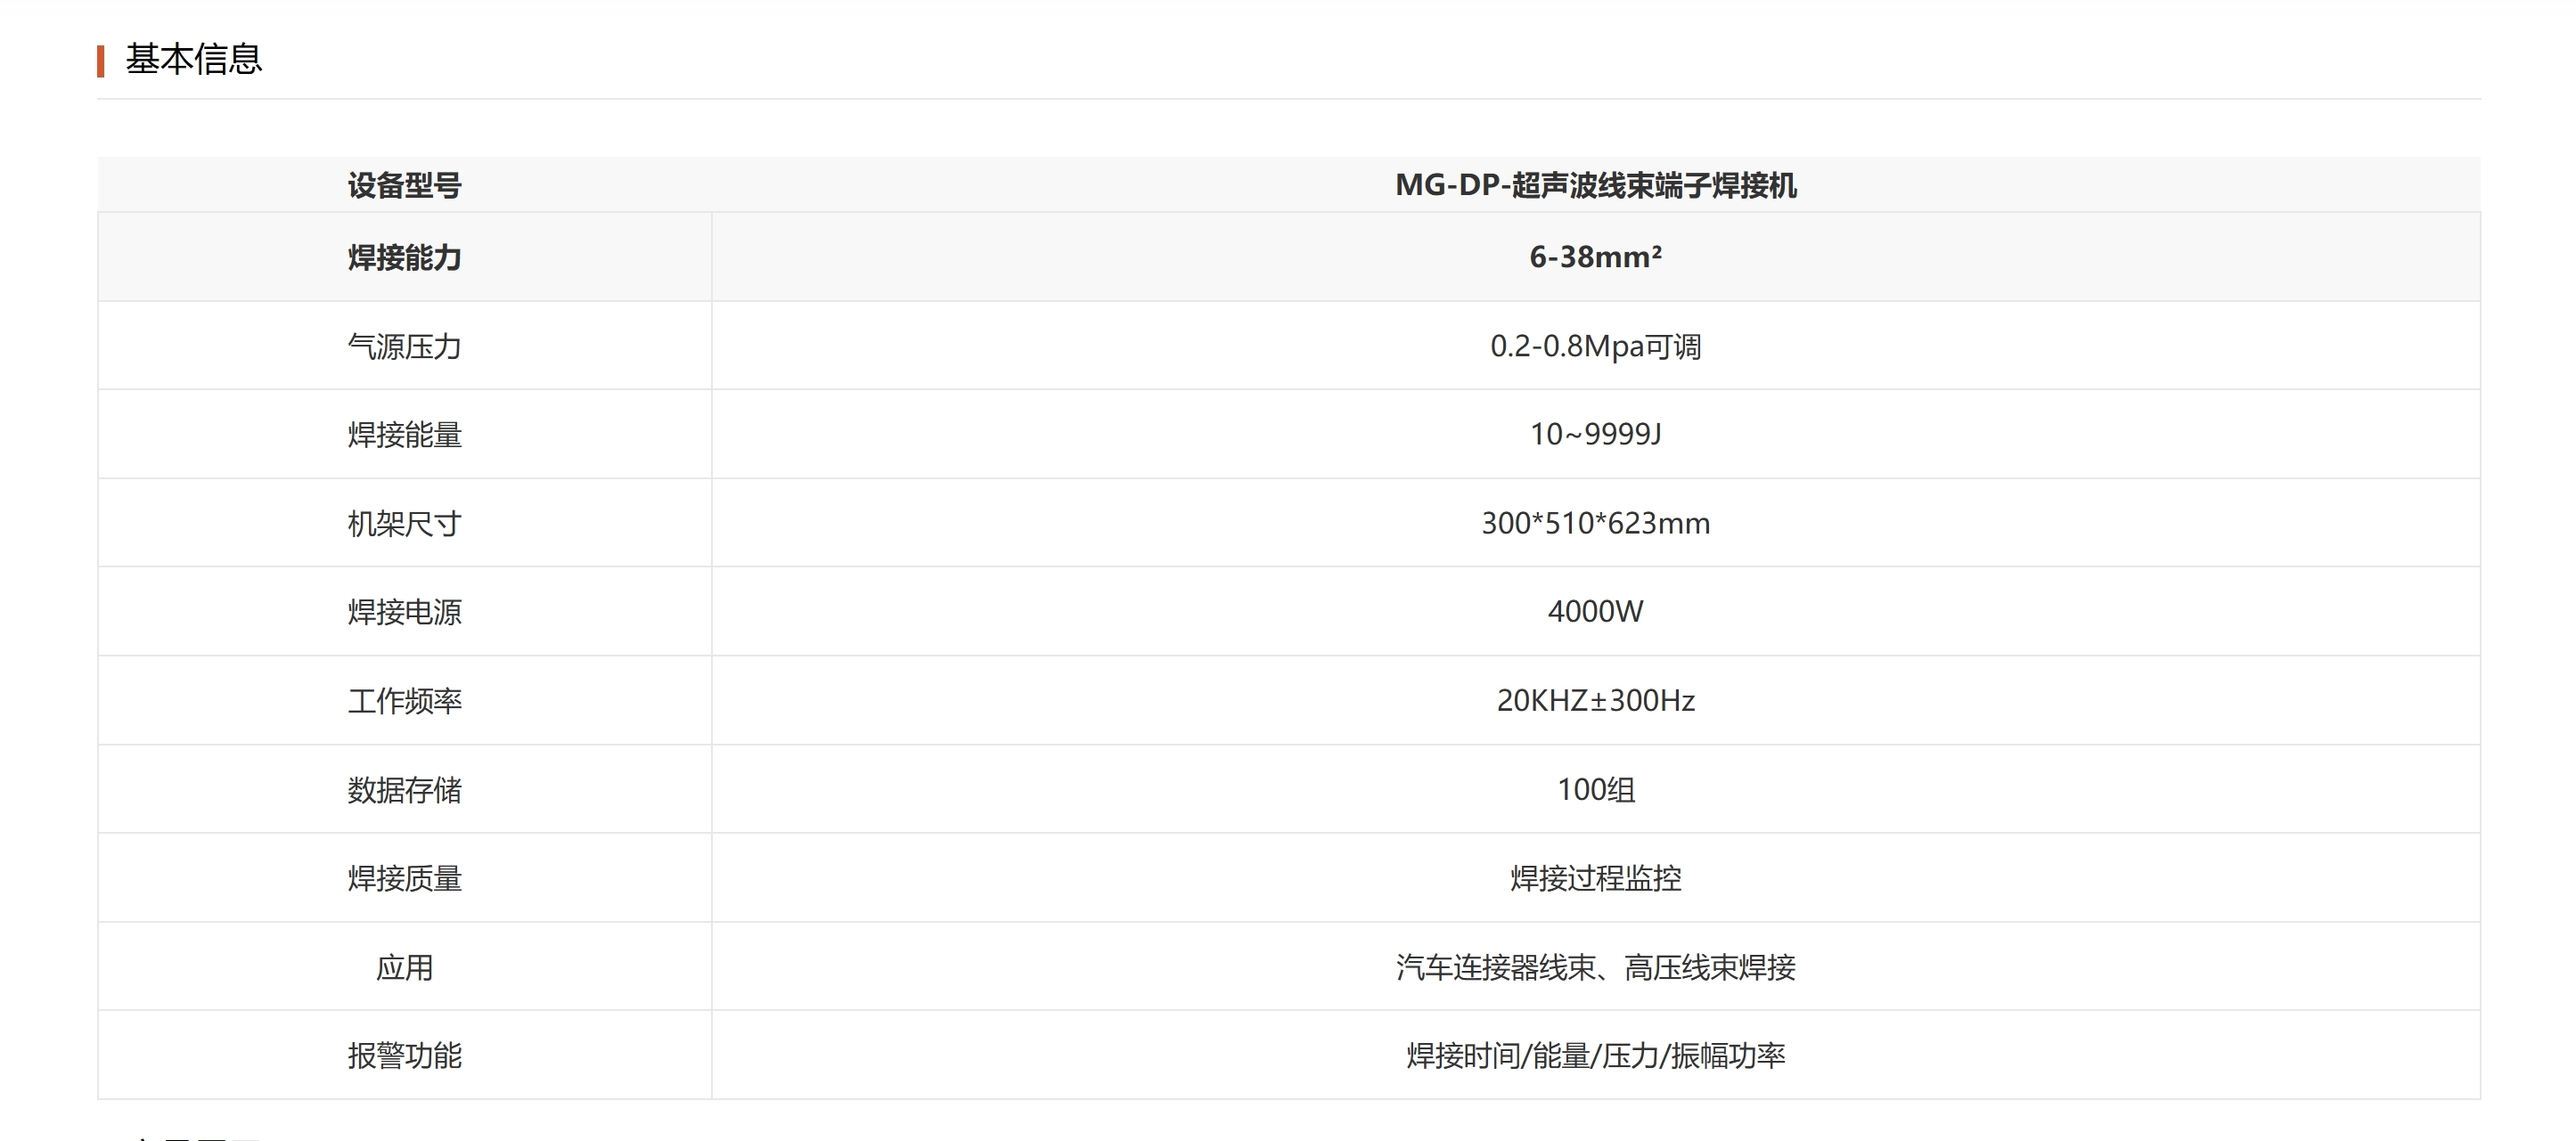Click the 机架尺寸 row label
Screen dimensions: 2576x1141
(x=403, y=523)
